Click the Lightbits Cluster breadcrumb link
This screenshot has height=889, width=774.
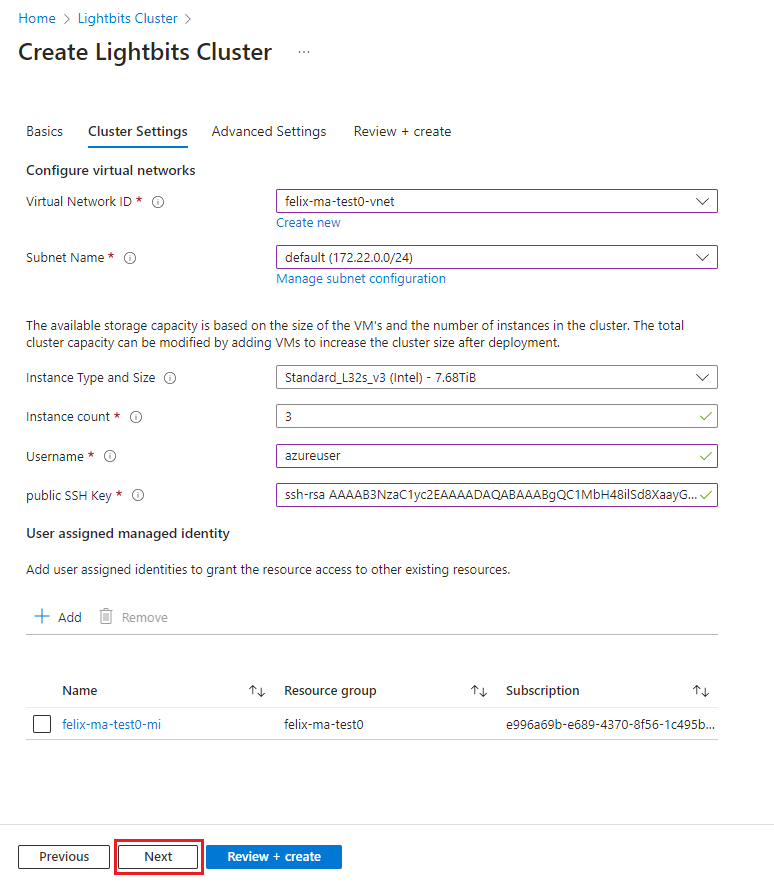(128, 19)
